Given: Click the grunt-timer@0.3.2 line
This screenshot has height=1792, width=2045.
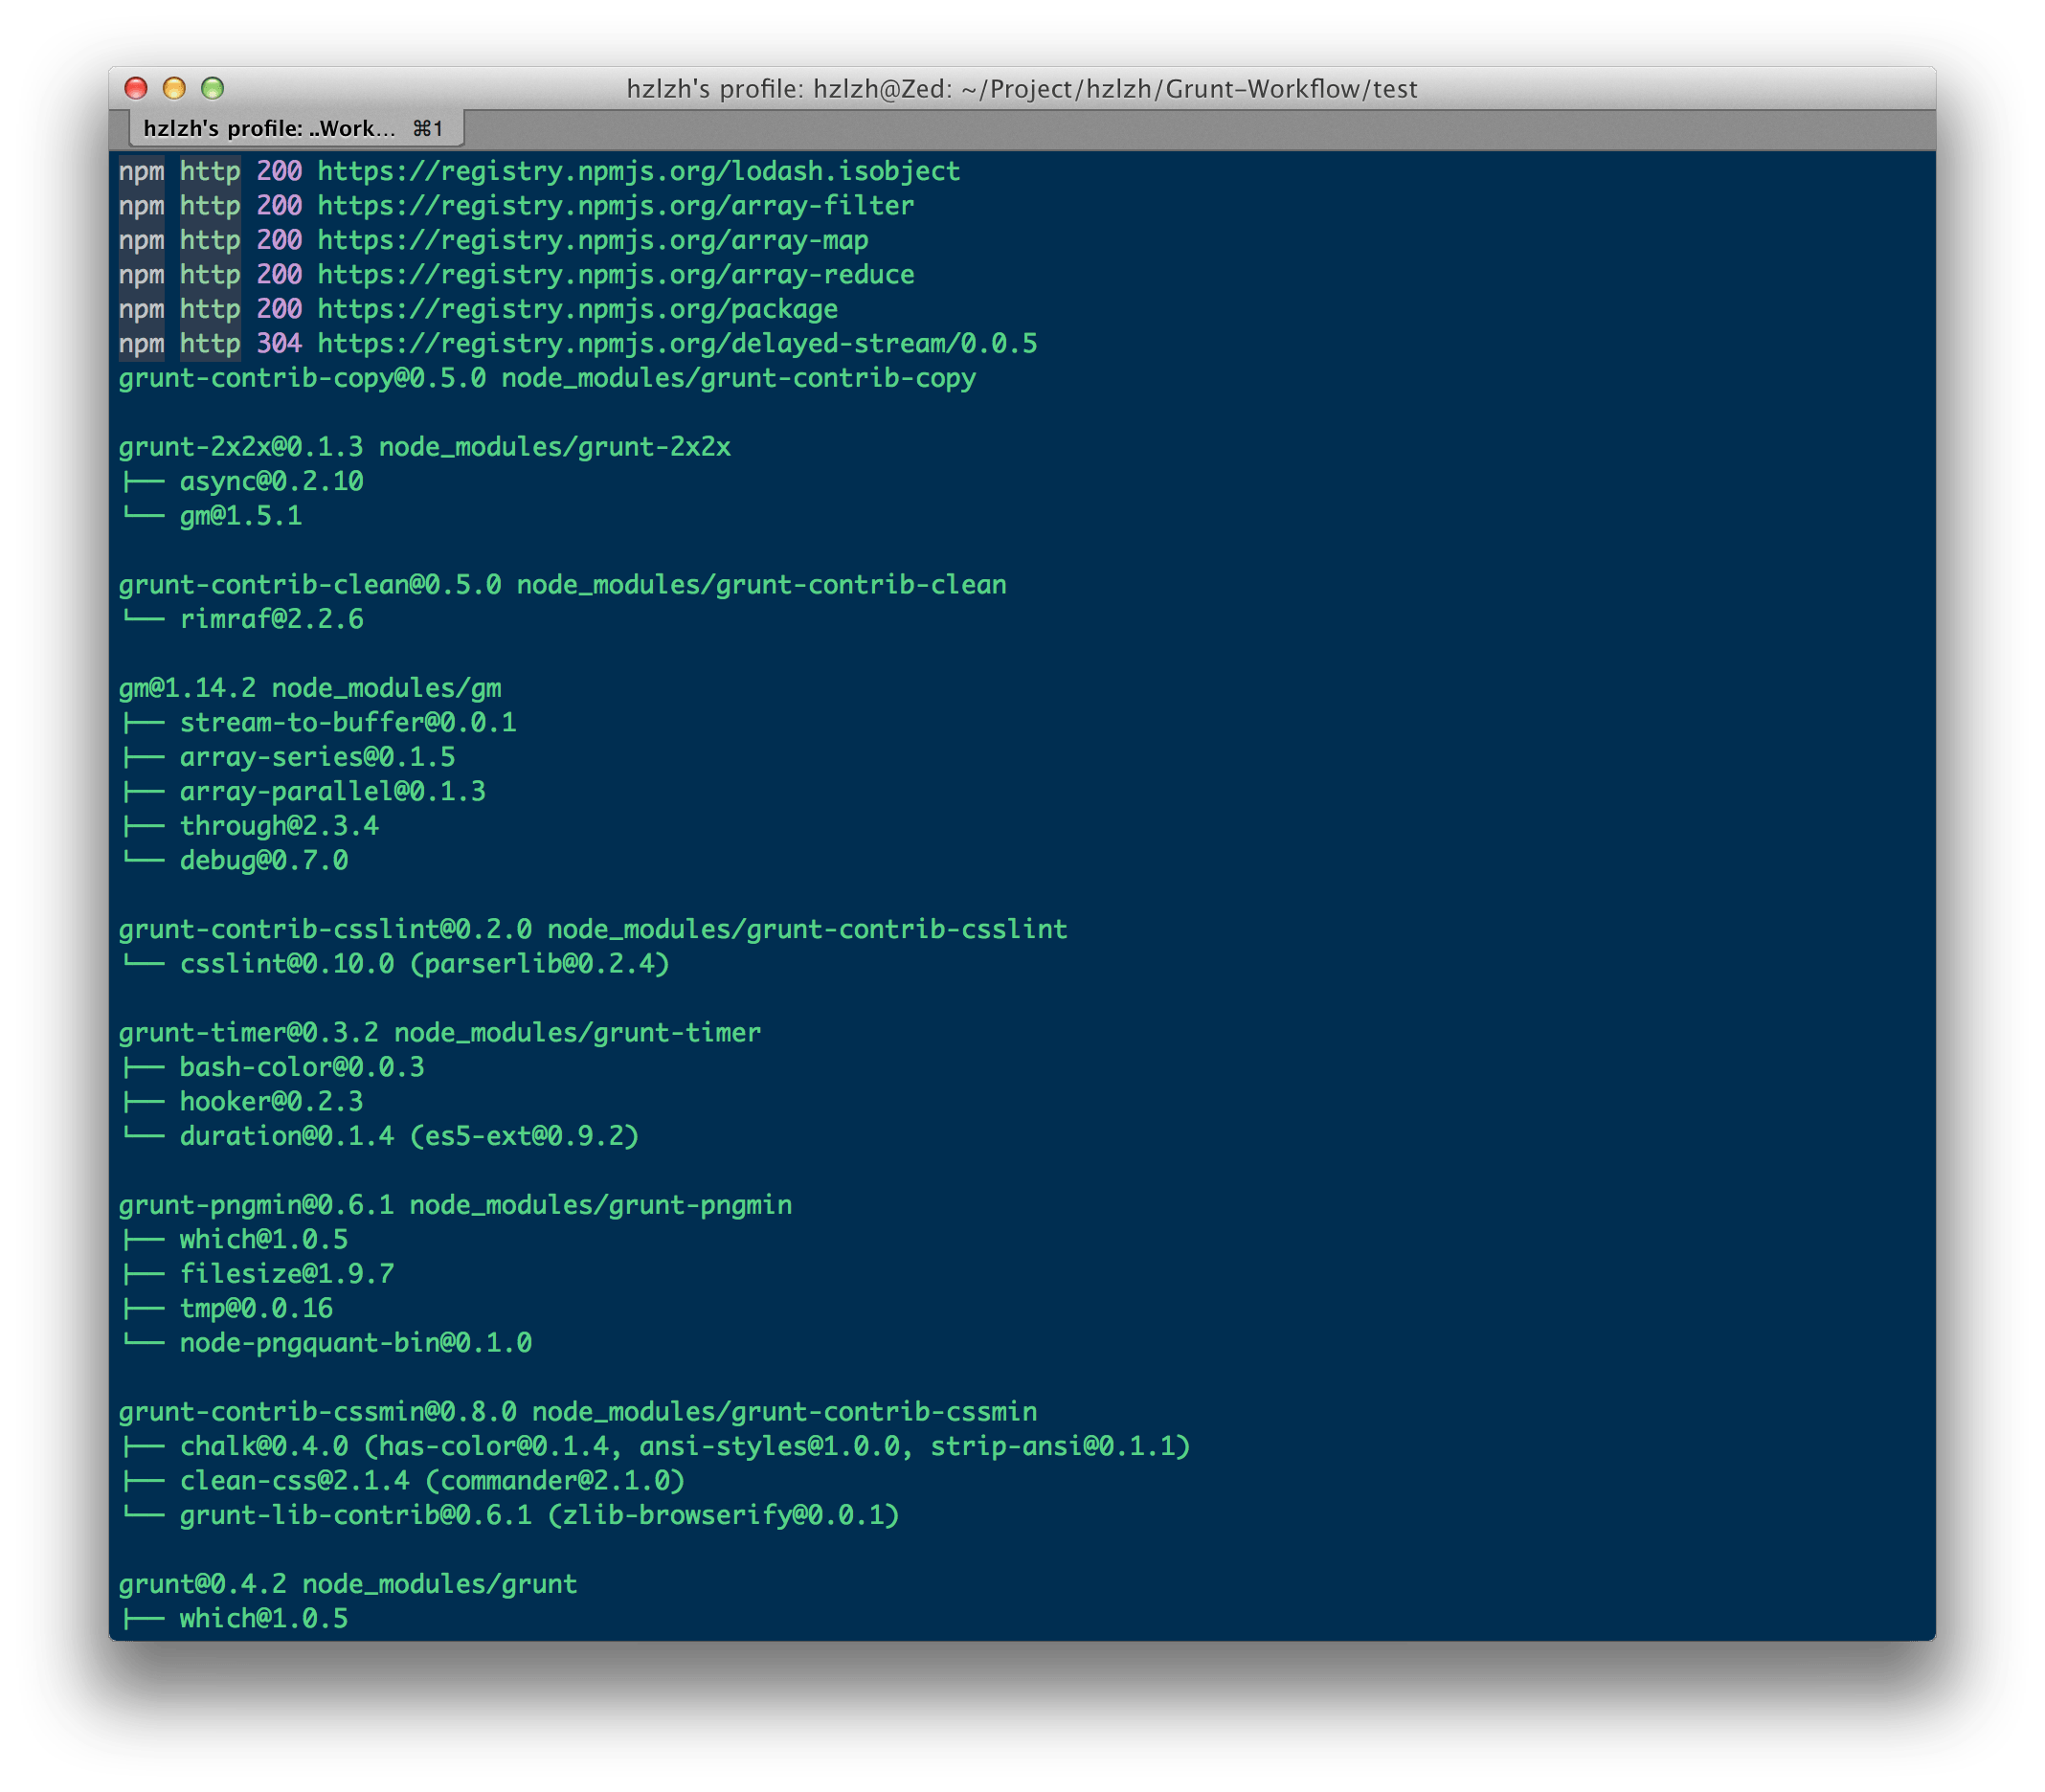Looking at the screenshot, I should [x=440, y=1033].
